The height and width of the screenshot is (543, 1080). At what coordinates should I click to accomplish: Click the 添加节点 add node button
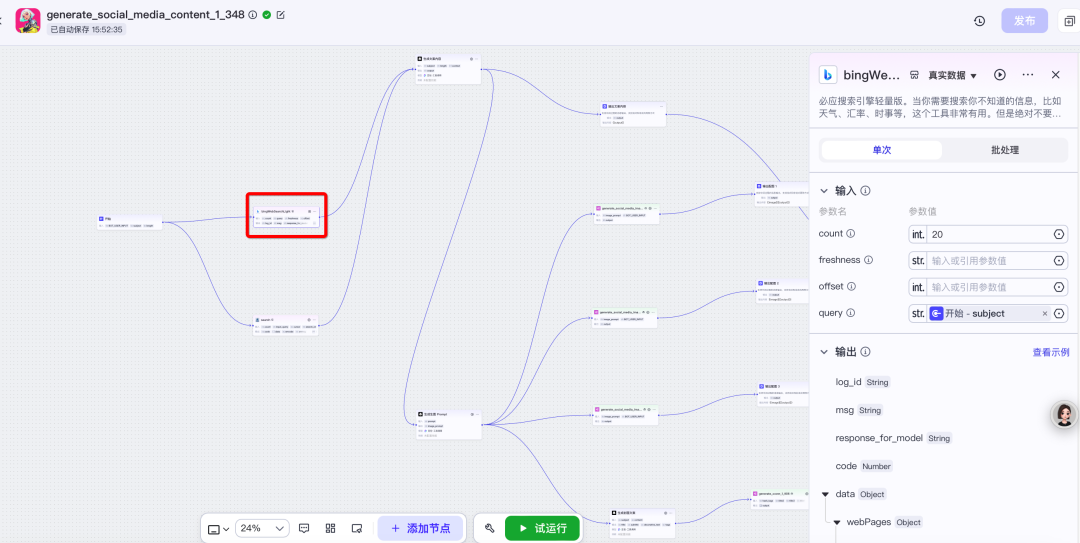click(x=420, y=528)
